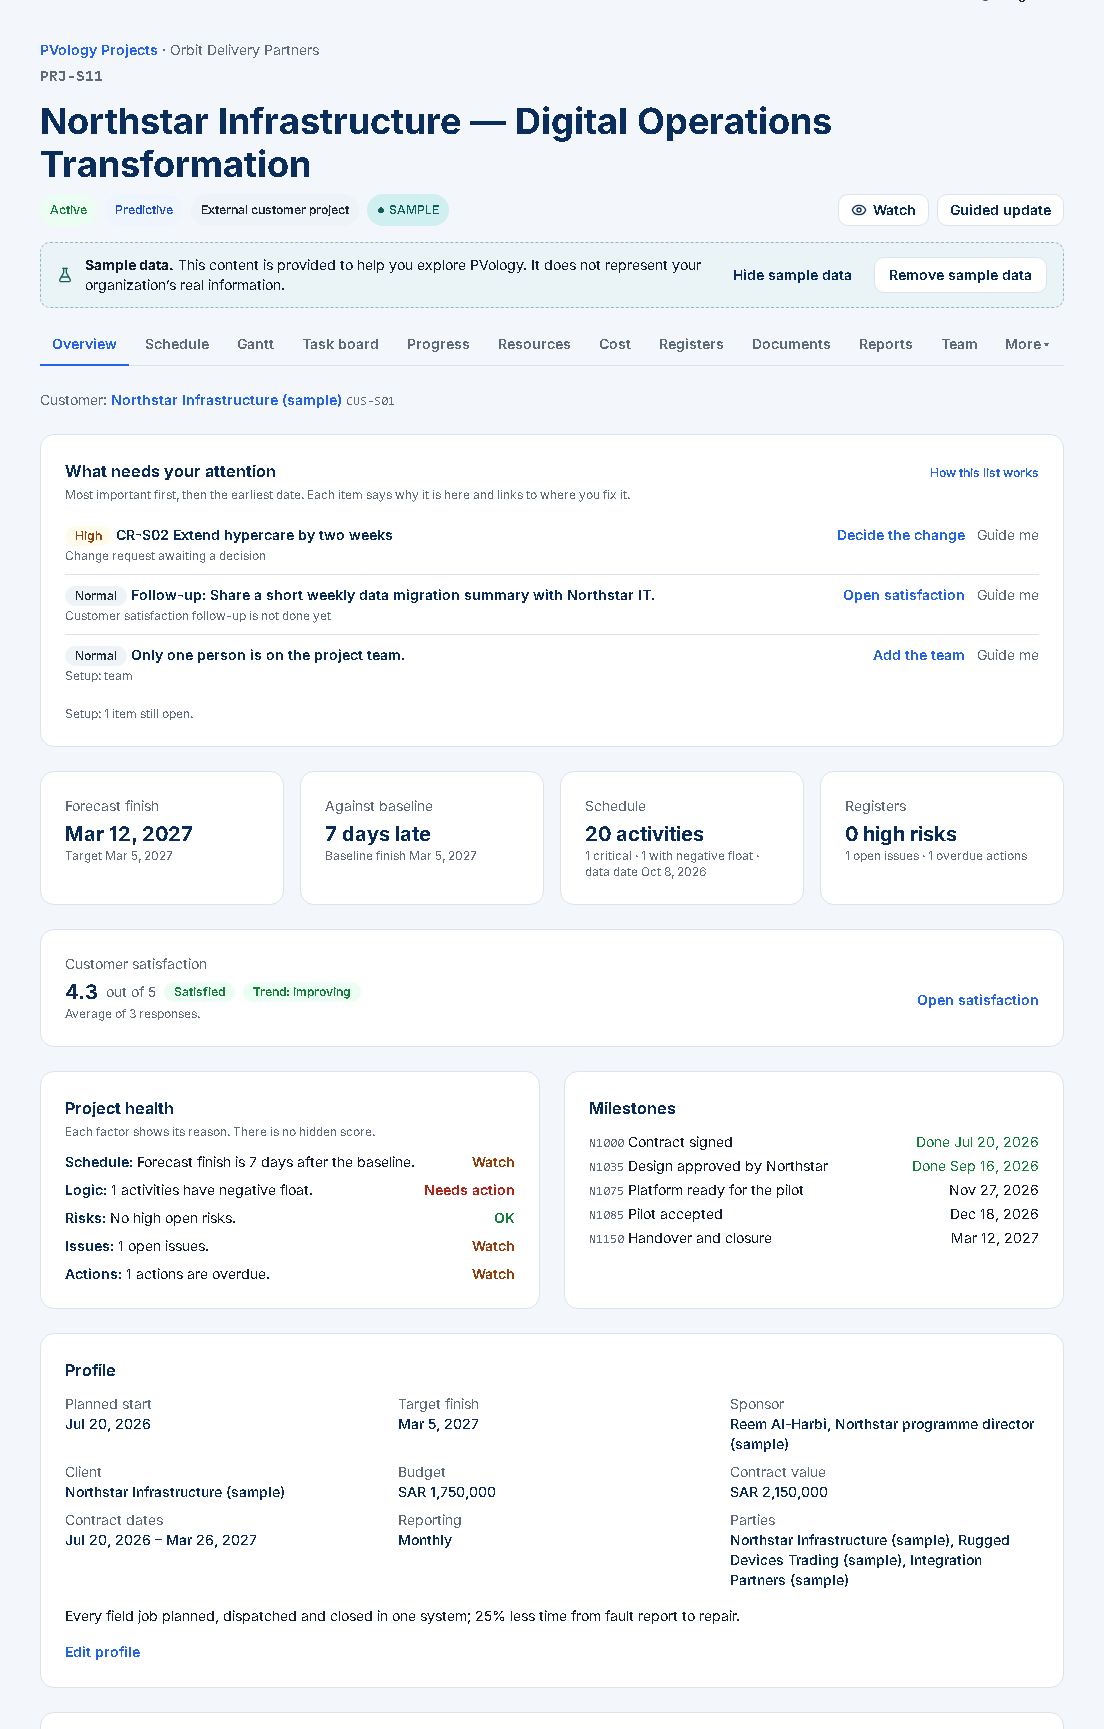The image size is (1104, 1729).
Task: Click Hide sample data
Action: [792, 275]
